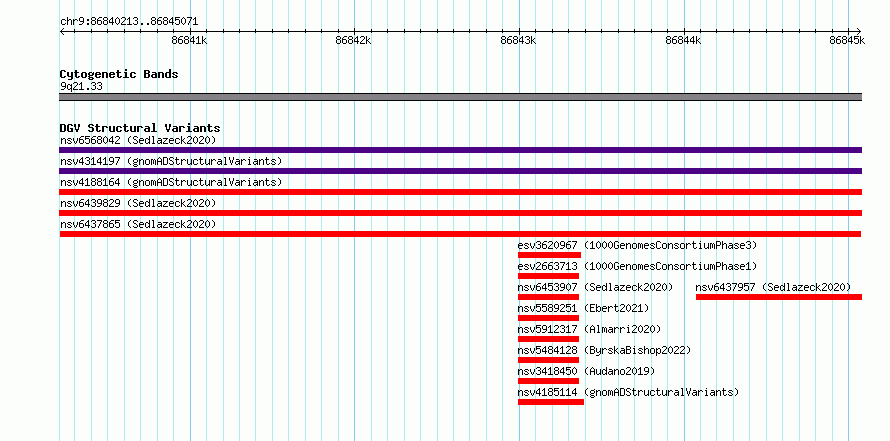
Task: Click the 86841k ruler mark
Action: click(x=190, y=40)
